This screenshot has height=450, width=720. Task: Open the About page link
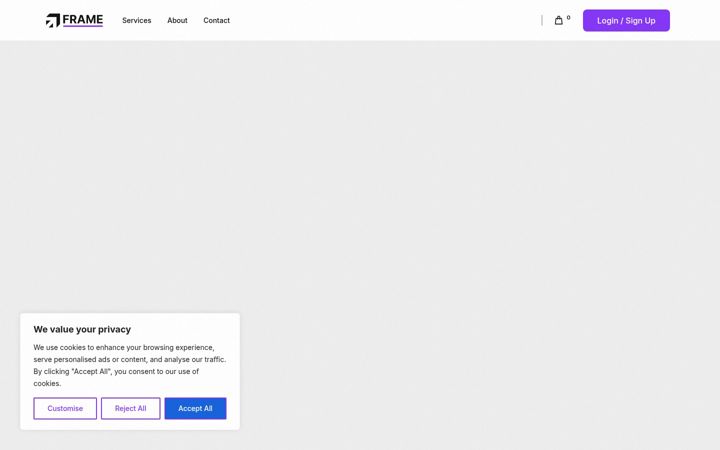pyautogui.click(x=177, y=21)
